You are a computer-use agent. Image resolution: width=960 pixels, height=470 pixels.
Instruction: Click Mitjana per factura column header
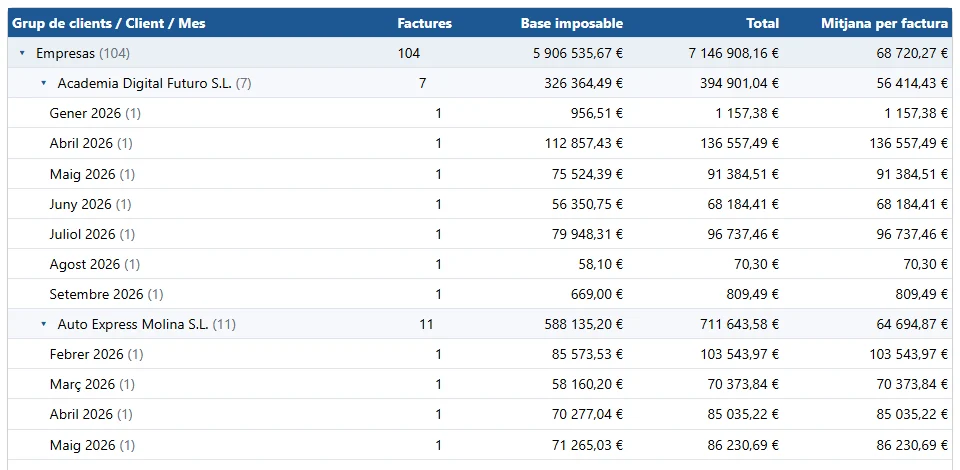(885, 23)
